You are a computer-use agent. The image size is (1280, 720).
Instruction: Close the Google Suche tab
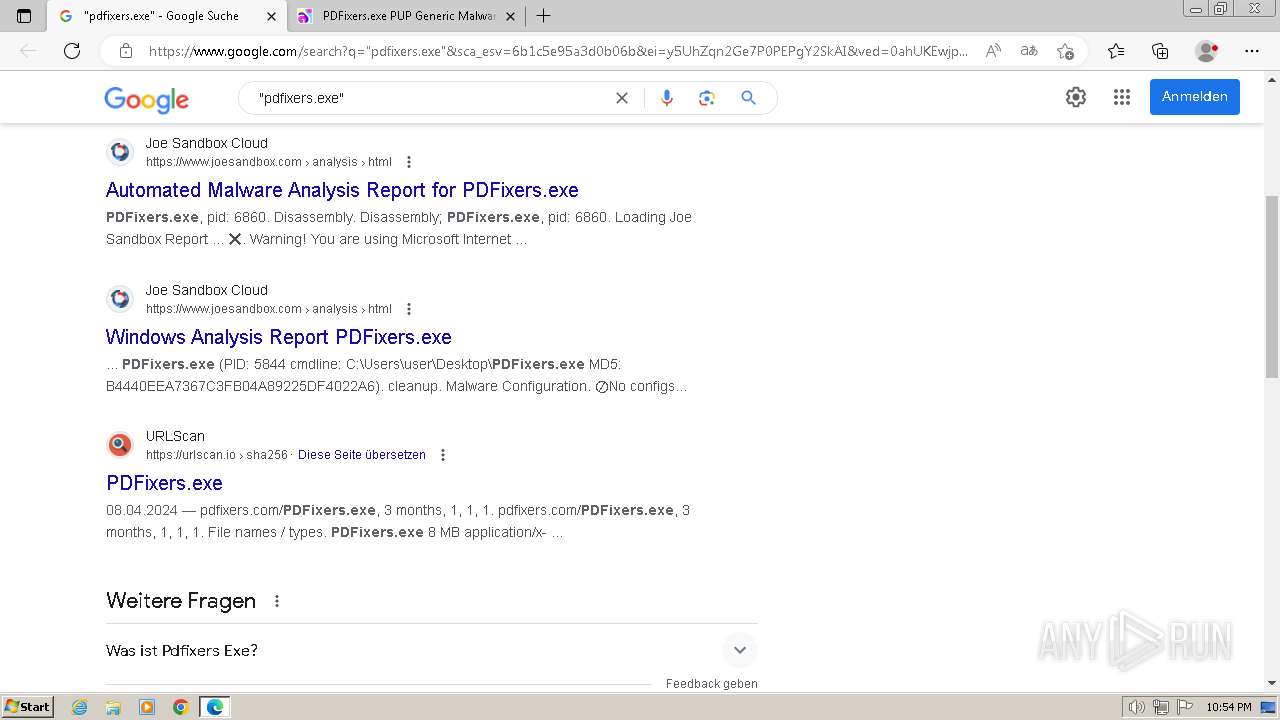pos(271,16)
